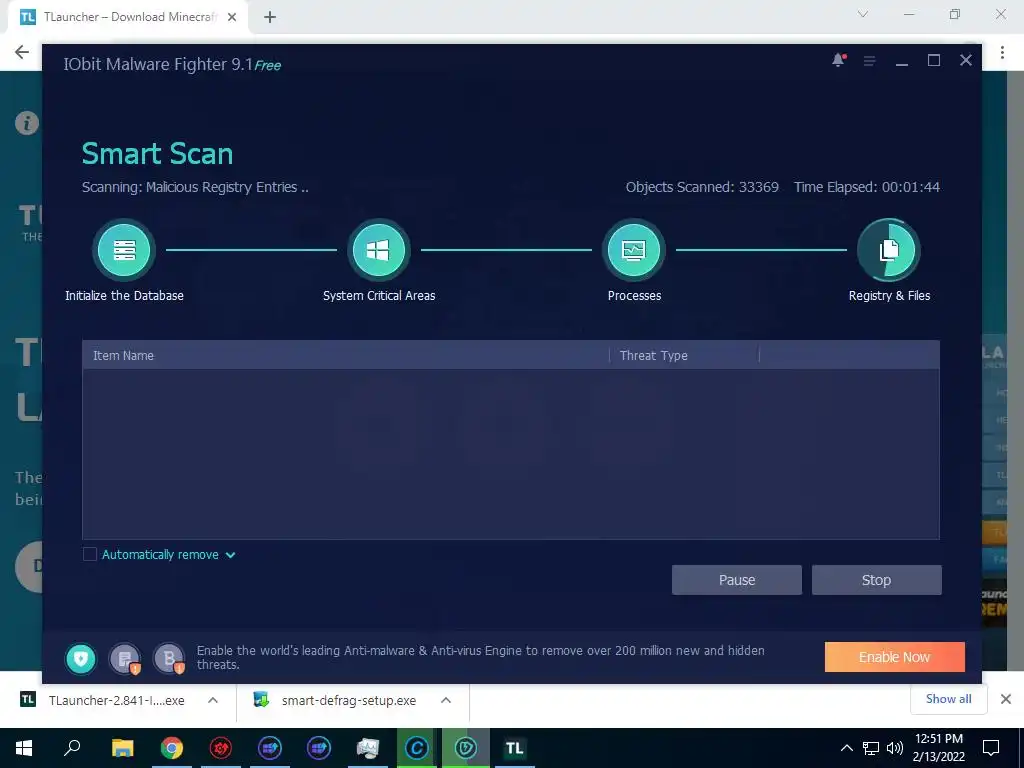
Task: Click the disabled ransomware engine icon
Action: tap(125, 659)
